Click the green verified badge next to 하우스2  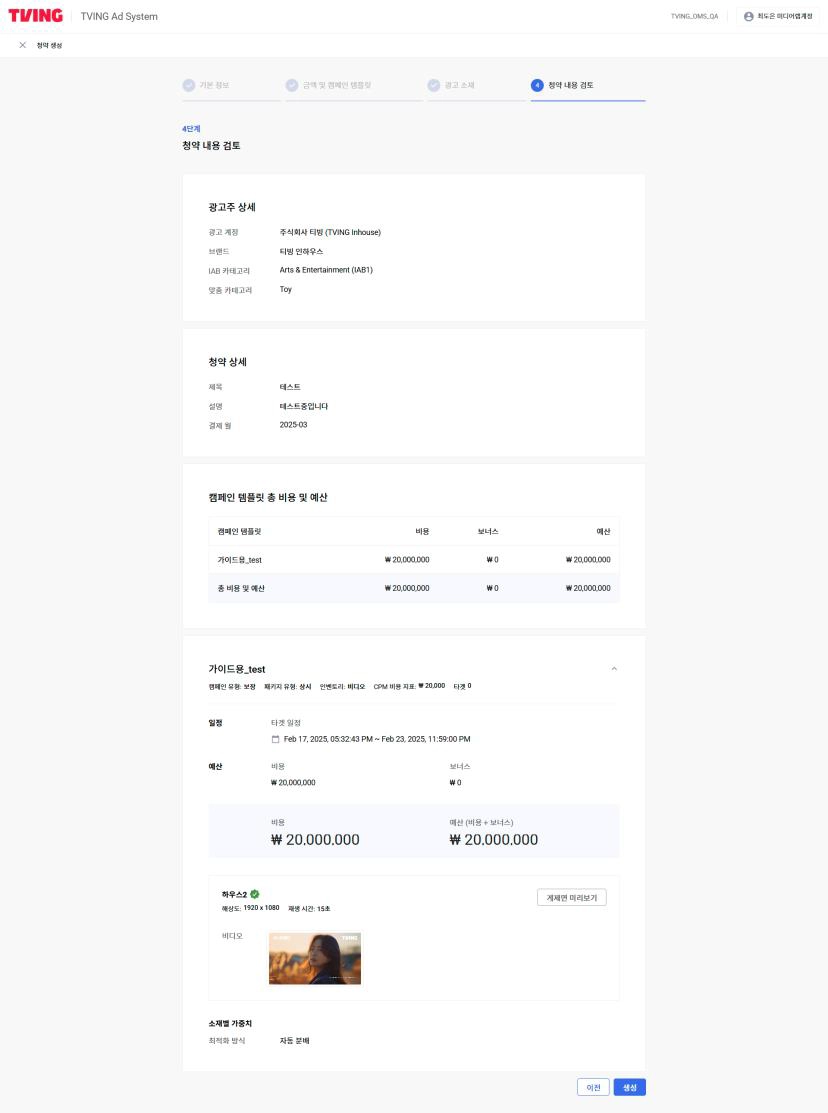[x=255, y=894]
